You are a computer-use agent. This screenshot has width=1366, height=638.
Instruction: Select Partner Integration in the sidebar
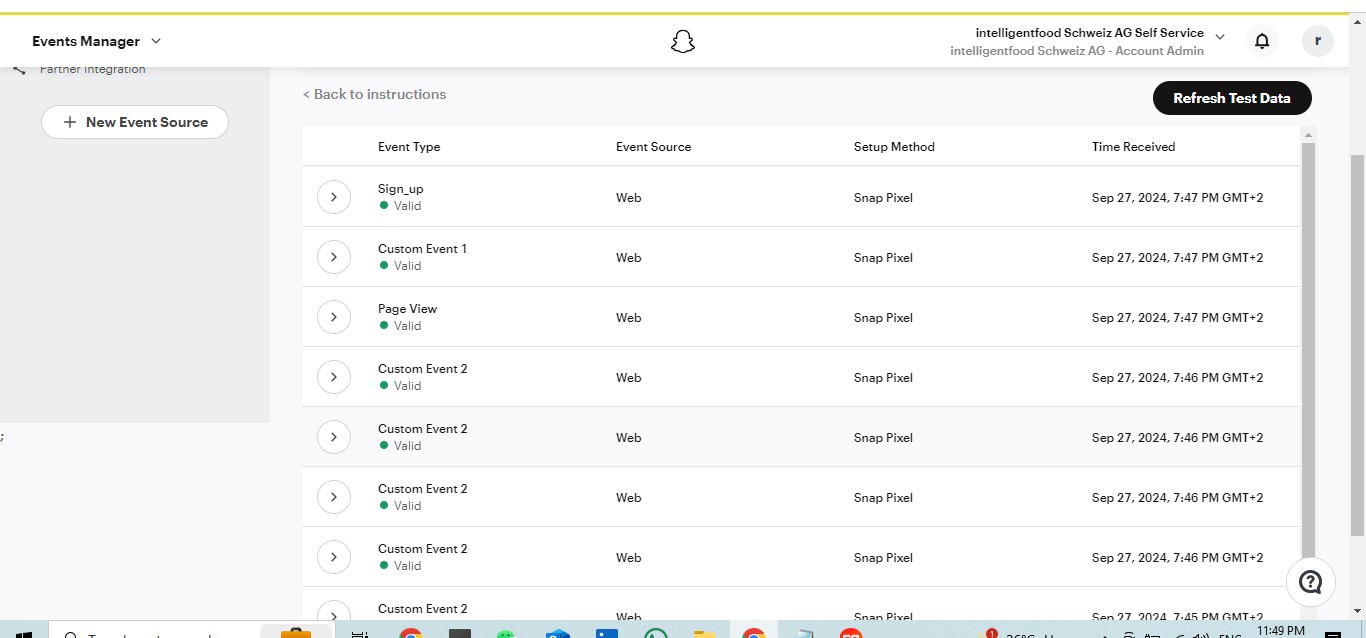tap(92, 69)
